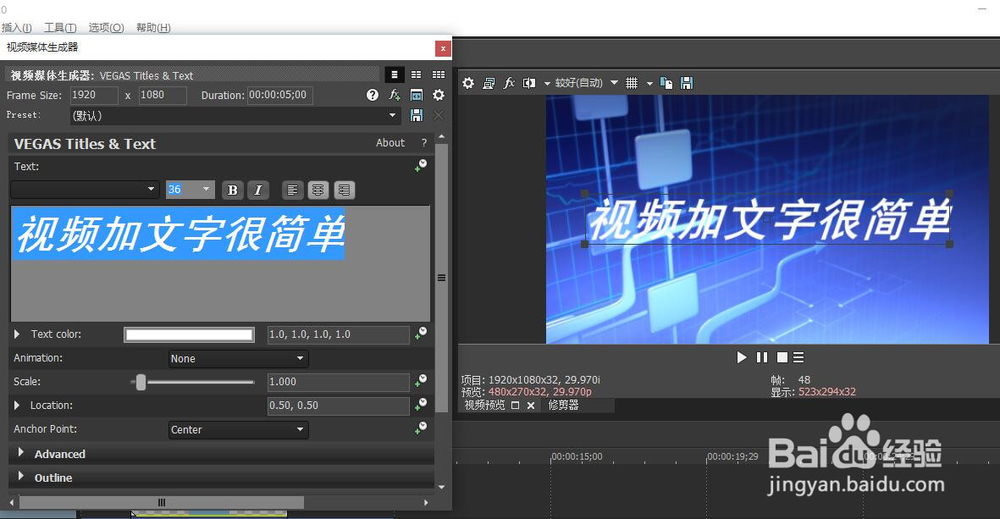Image resolution: width=1000 pixels, height=519 pixels.
Task: Expand the Advanced section
Action: point(20,453)
